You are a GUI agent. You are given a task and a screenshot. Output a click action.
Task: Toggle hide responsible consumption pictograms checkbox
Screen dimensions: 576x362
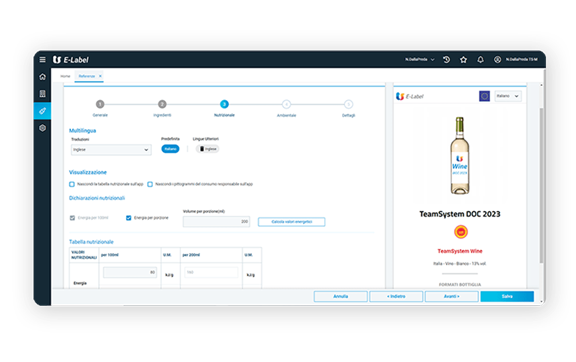click(x=150, y=184)
